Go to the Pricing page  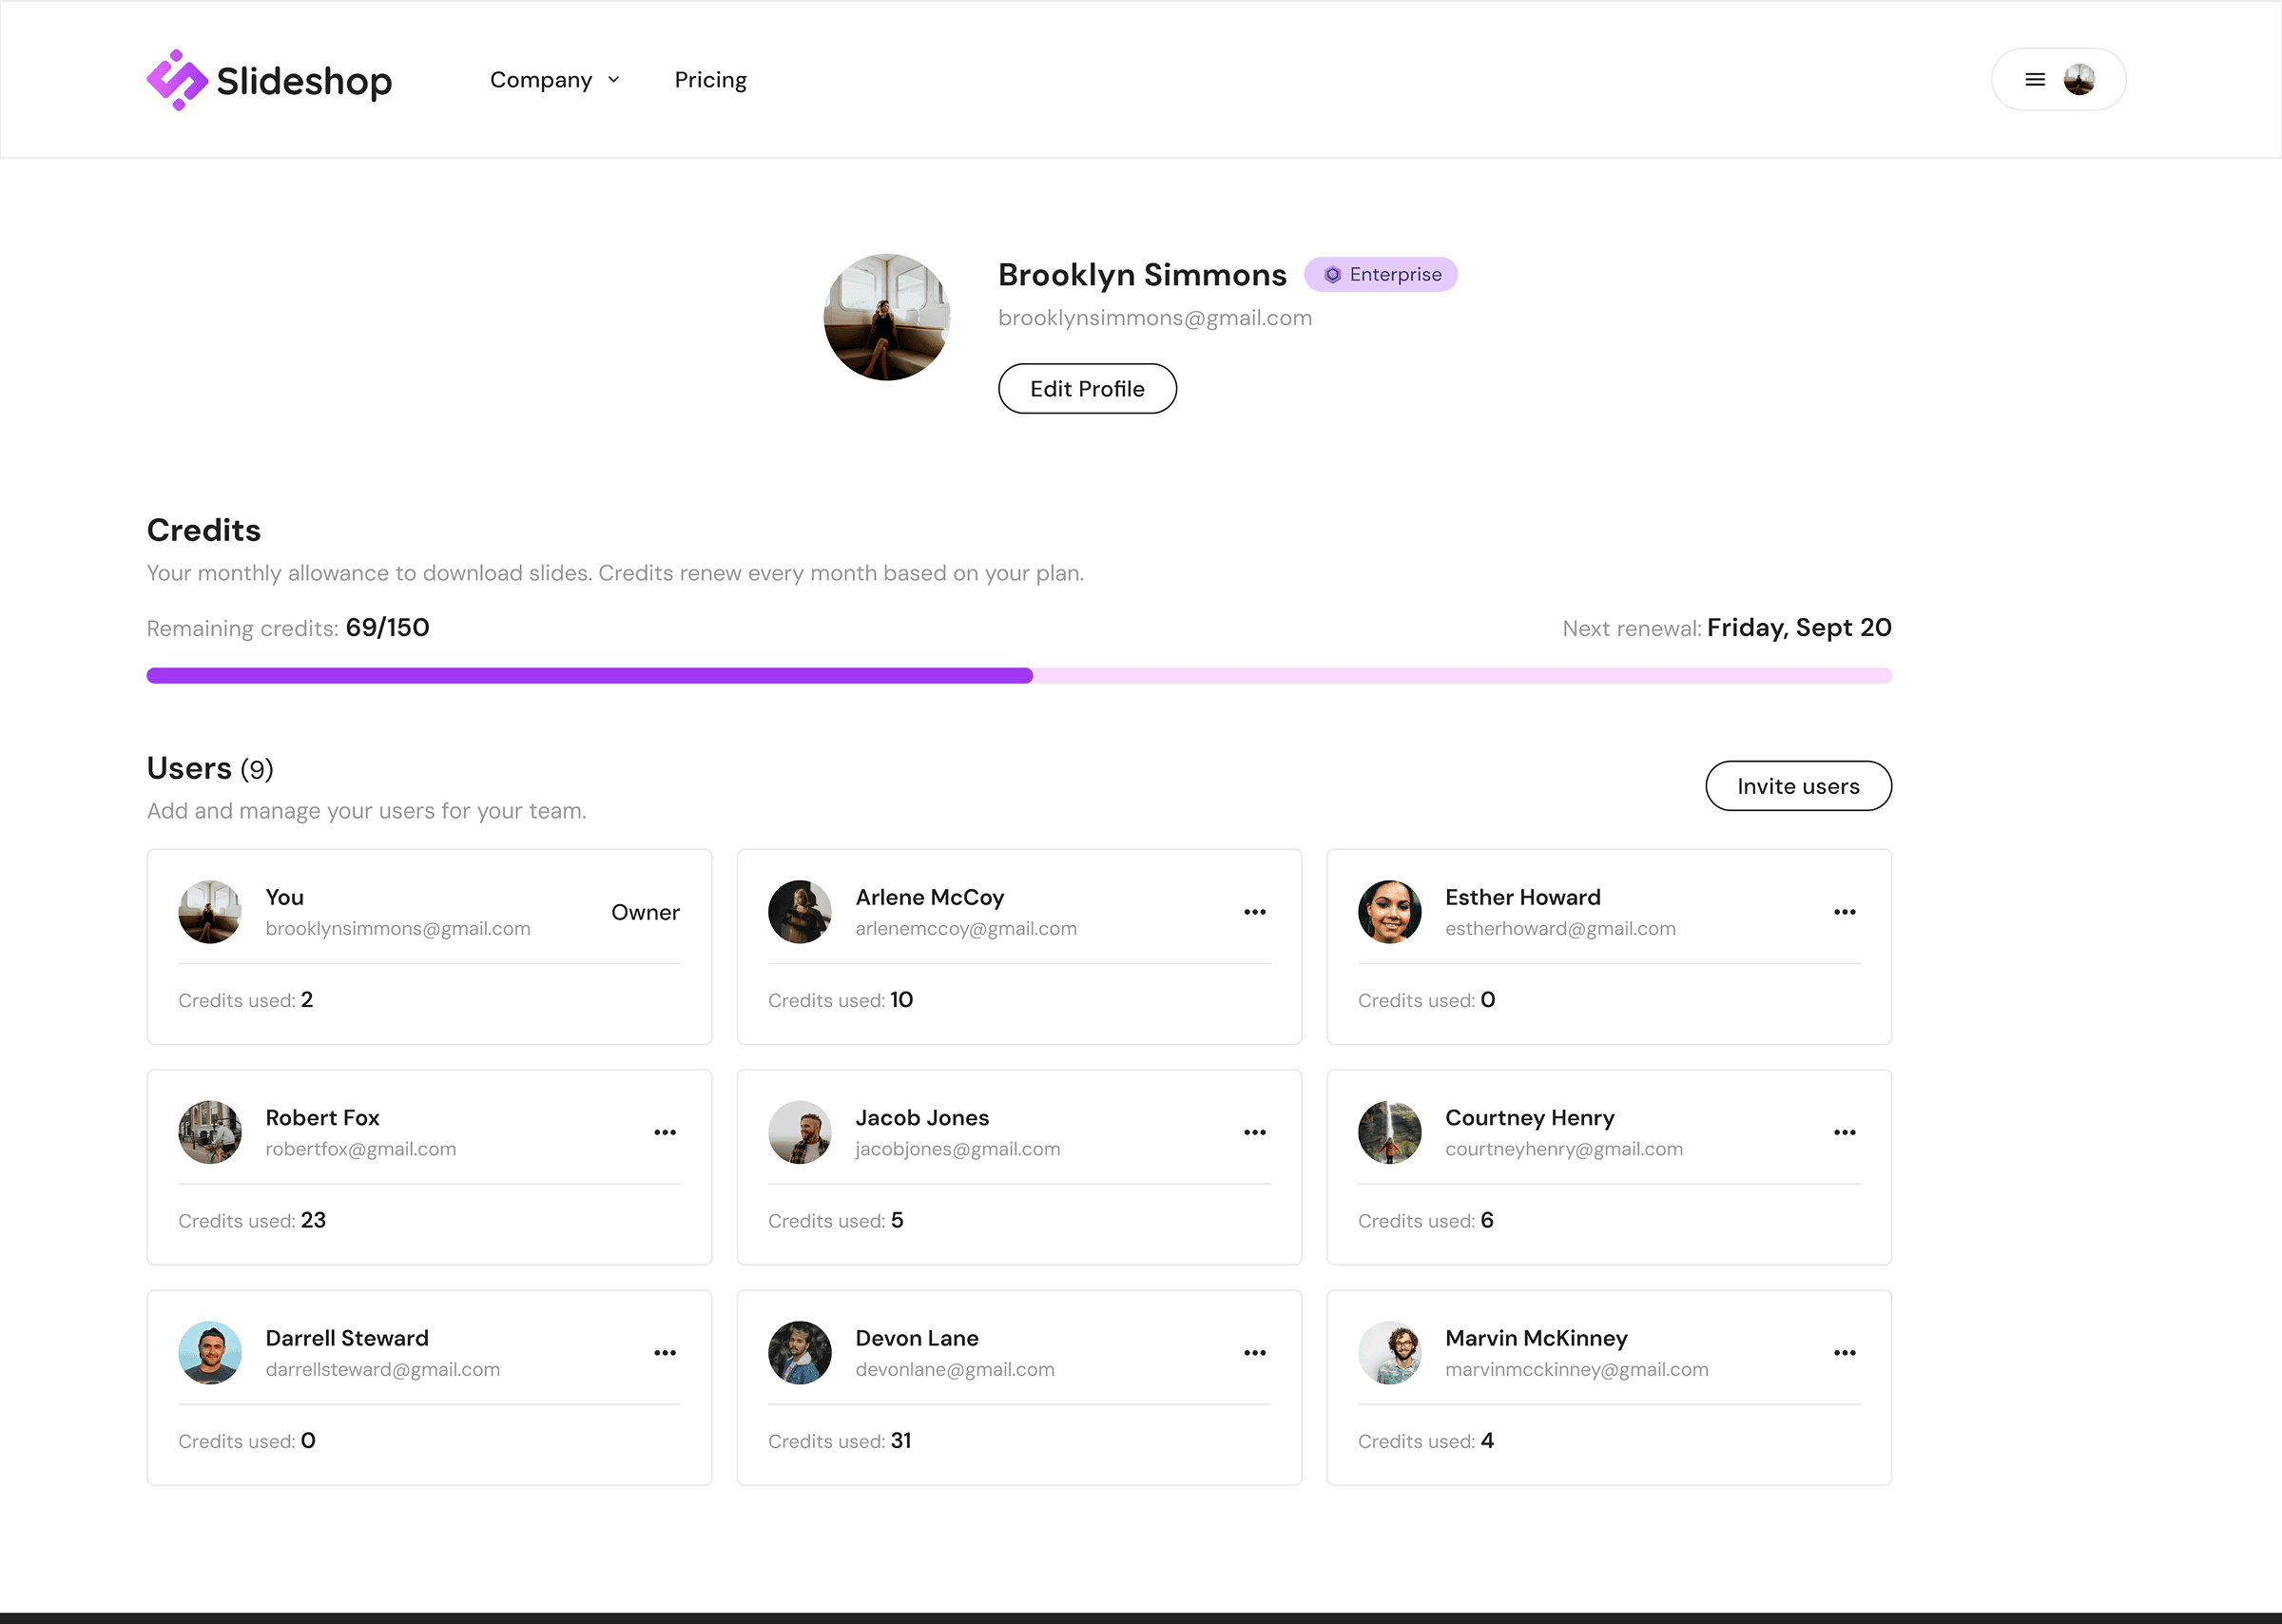pyautogui.click(x=710, y=80)
